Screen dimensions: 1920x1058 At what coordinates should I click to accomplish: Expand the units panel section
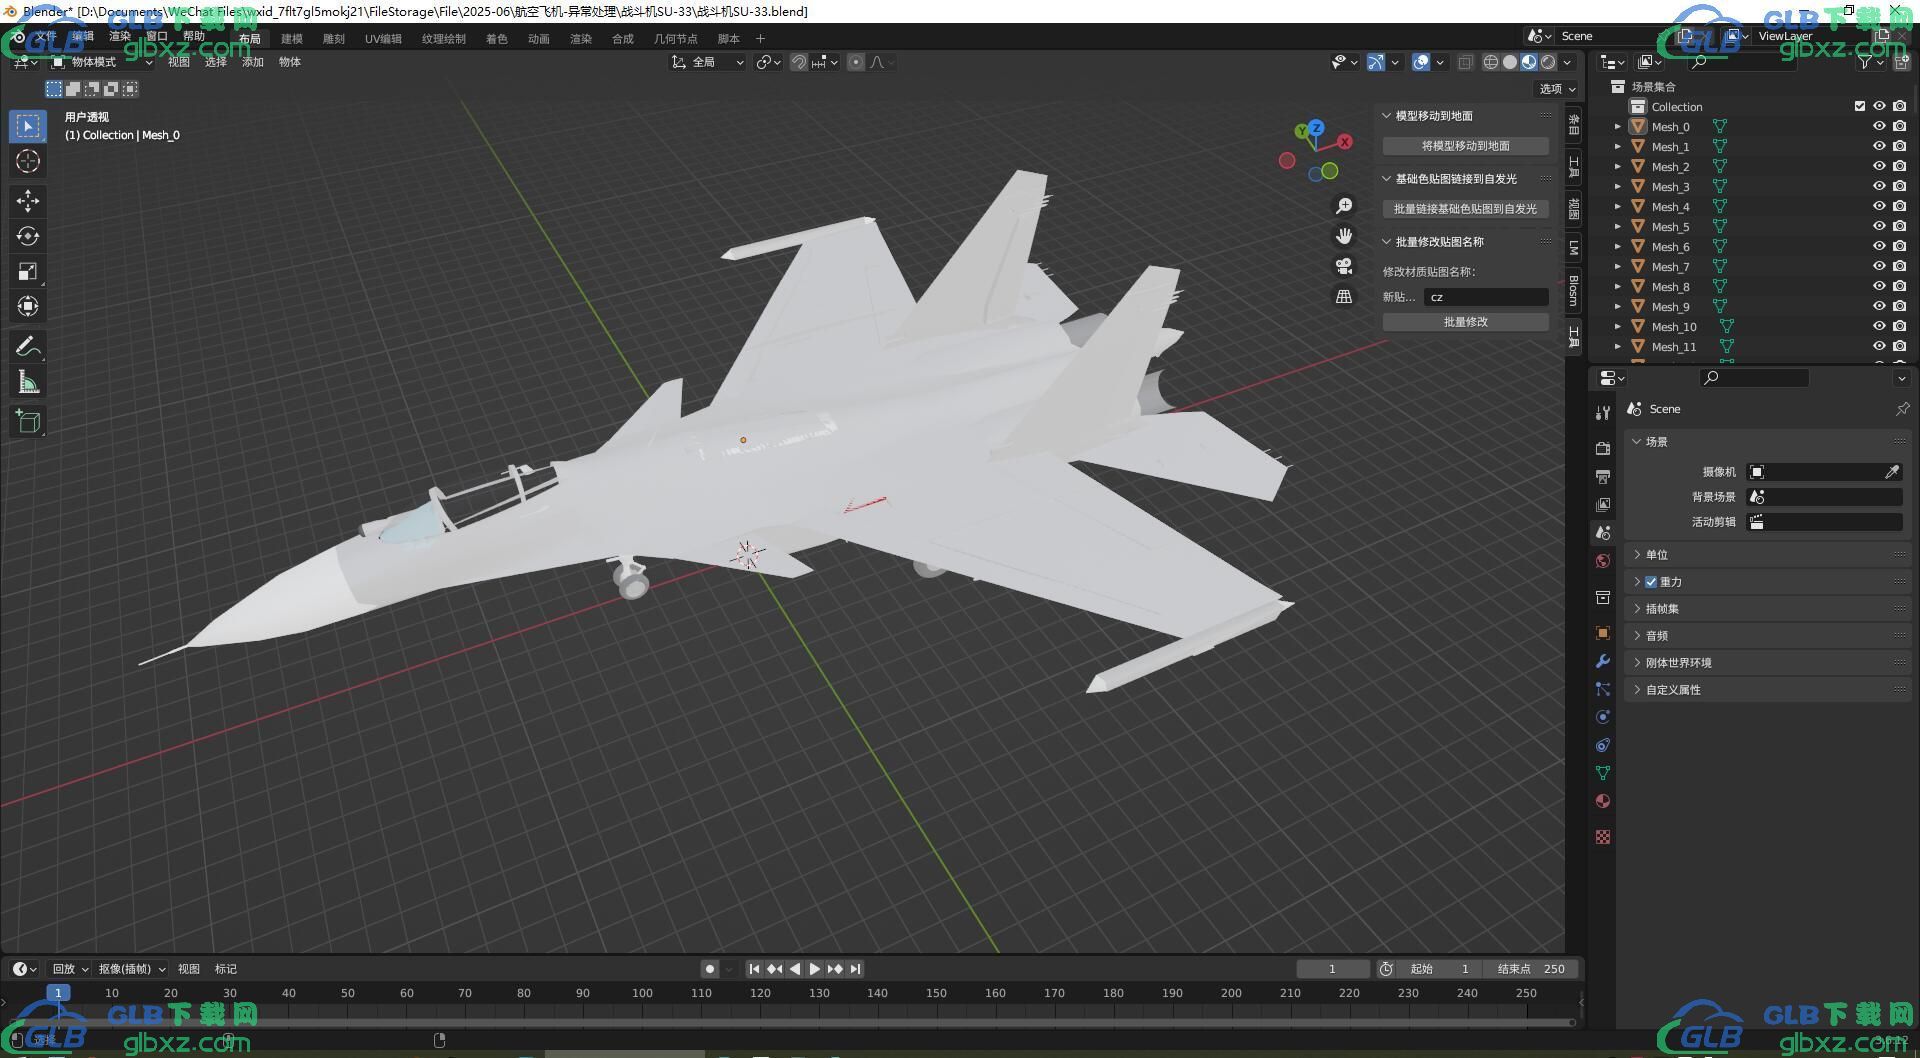(x=1657, y=555)
